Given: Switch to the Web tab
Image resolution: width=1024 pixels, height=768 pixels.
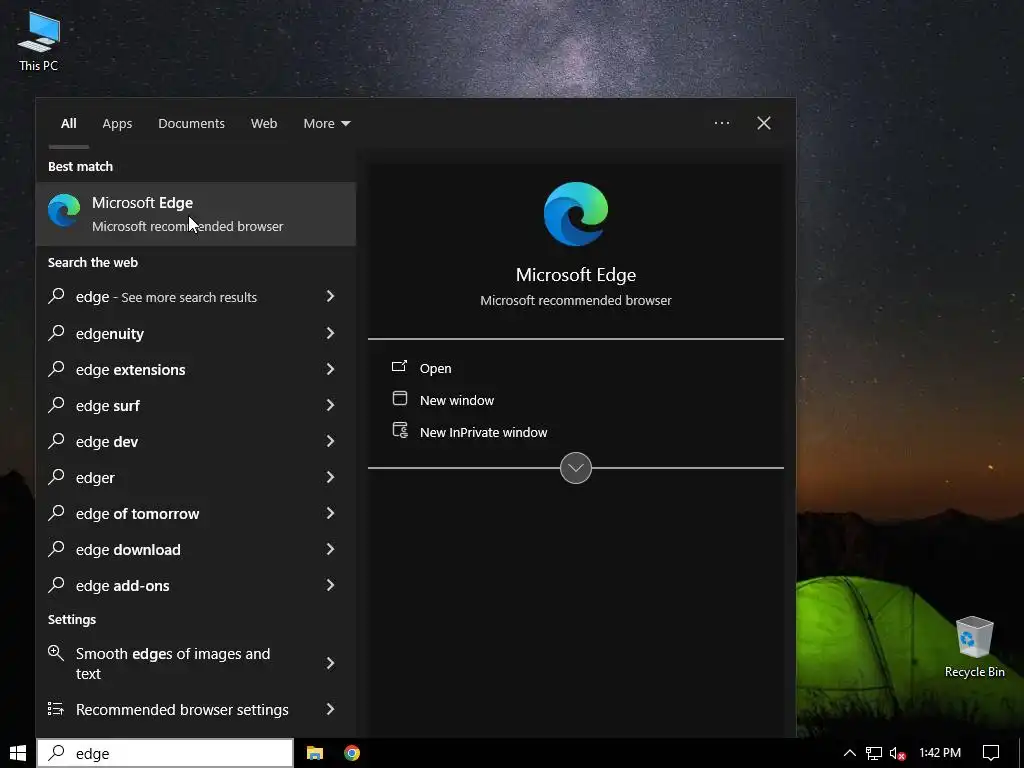Looking at the screenshot, I should pos(264,123).
